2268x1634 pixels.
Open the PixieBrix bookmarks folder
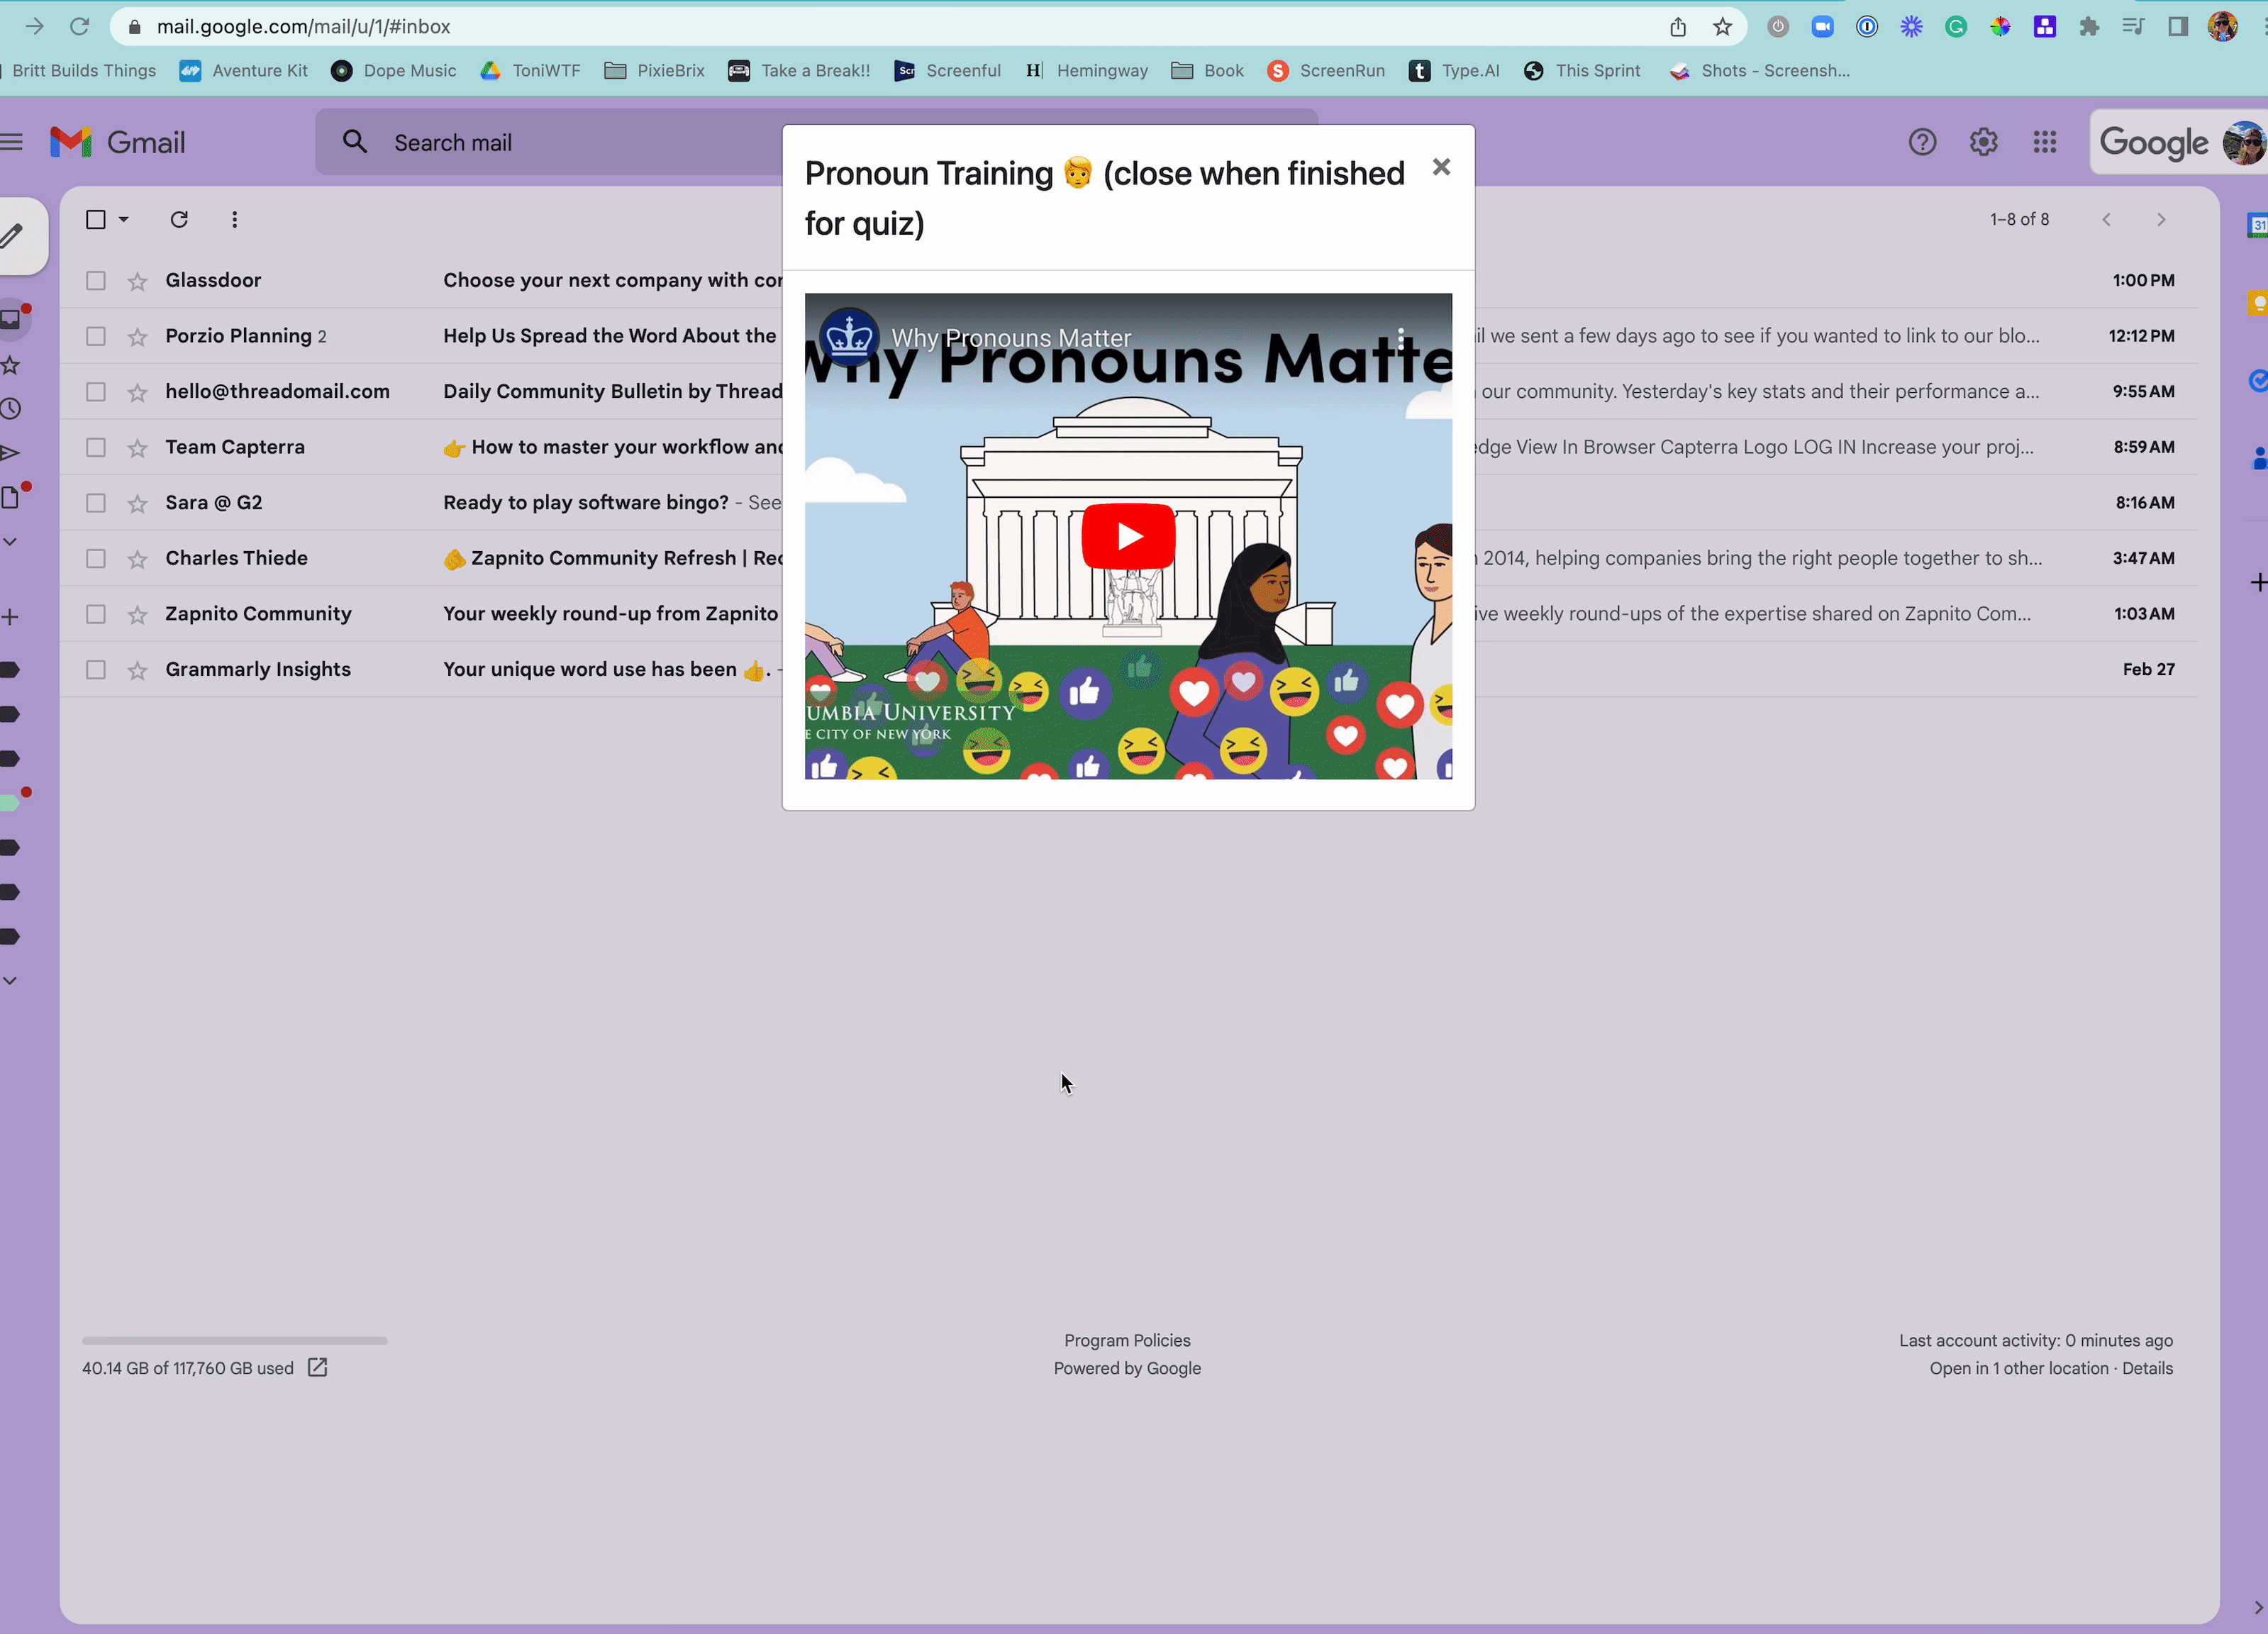tap(654, 71)
